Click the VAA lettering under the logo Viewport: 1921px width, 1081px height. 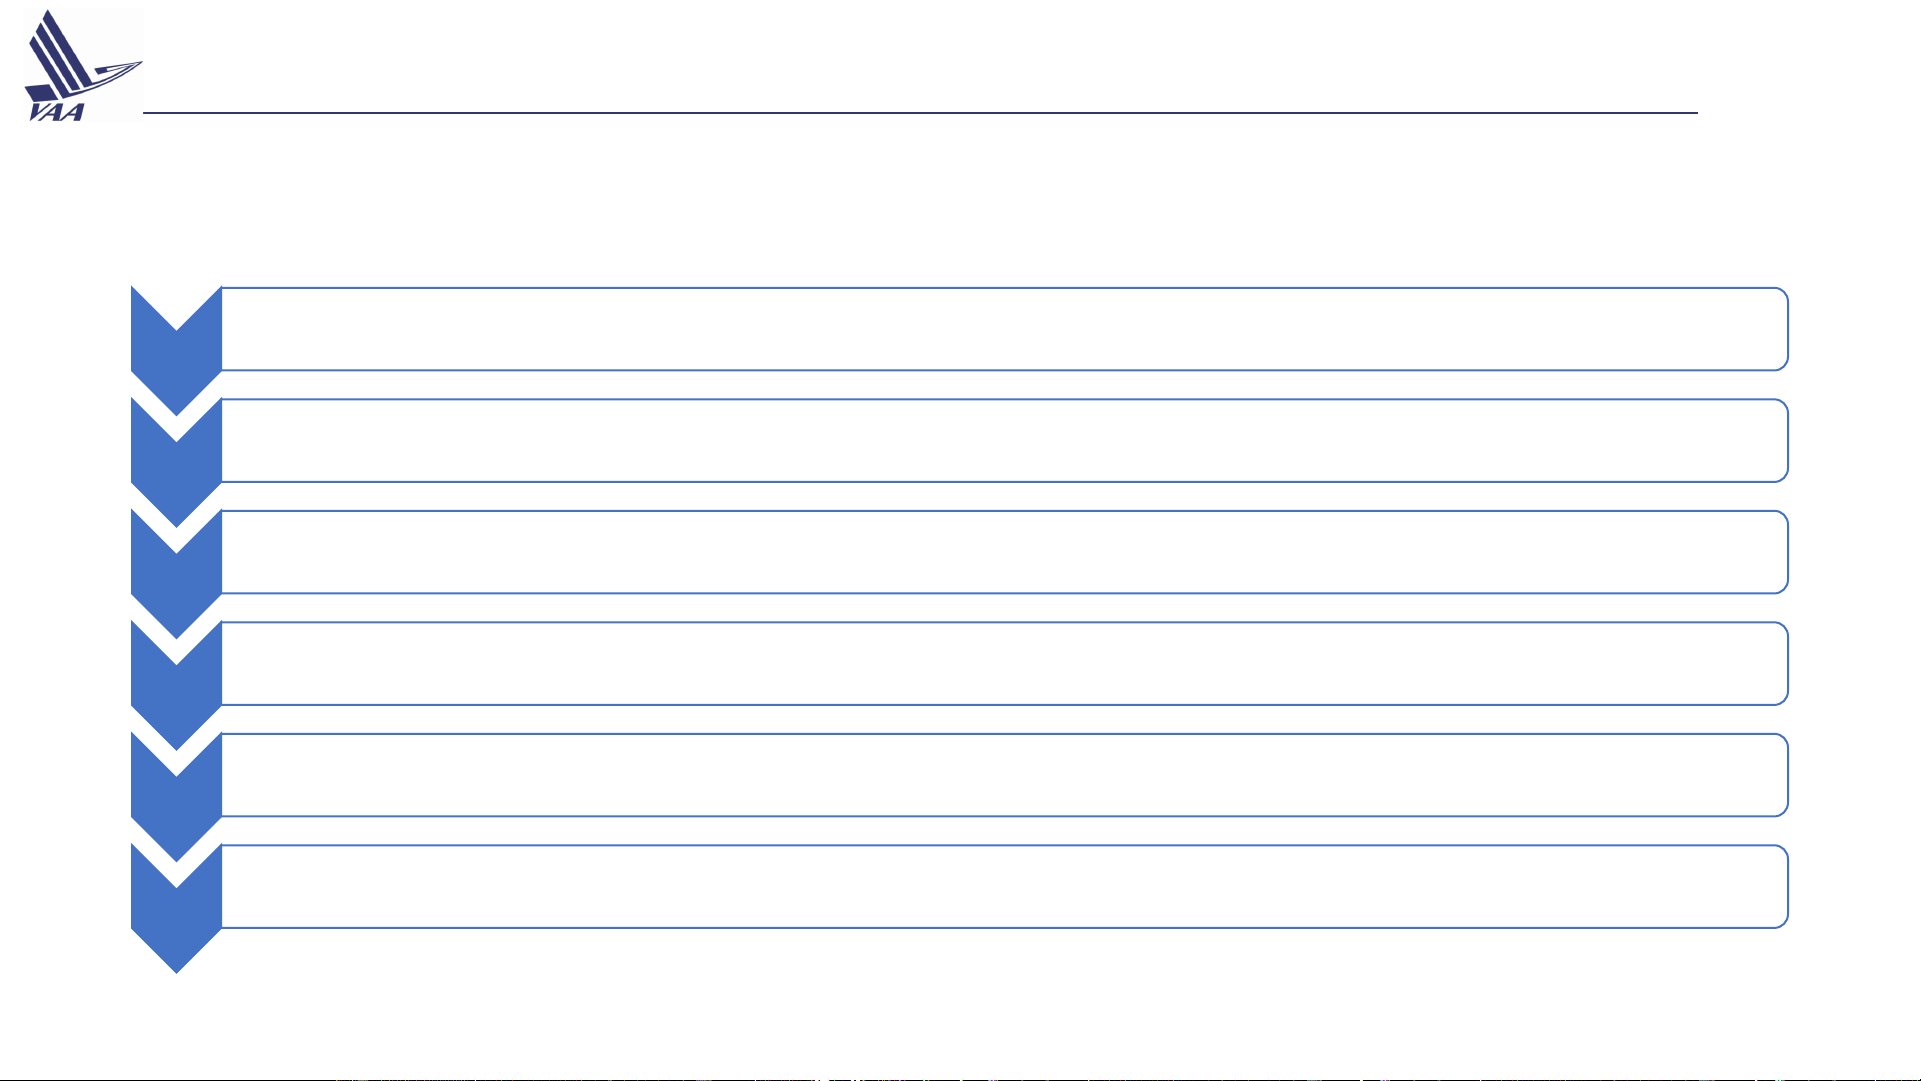57,111
